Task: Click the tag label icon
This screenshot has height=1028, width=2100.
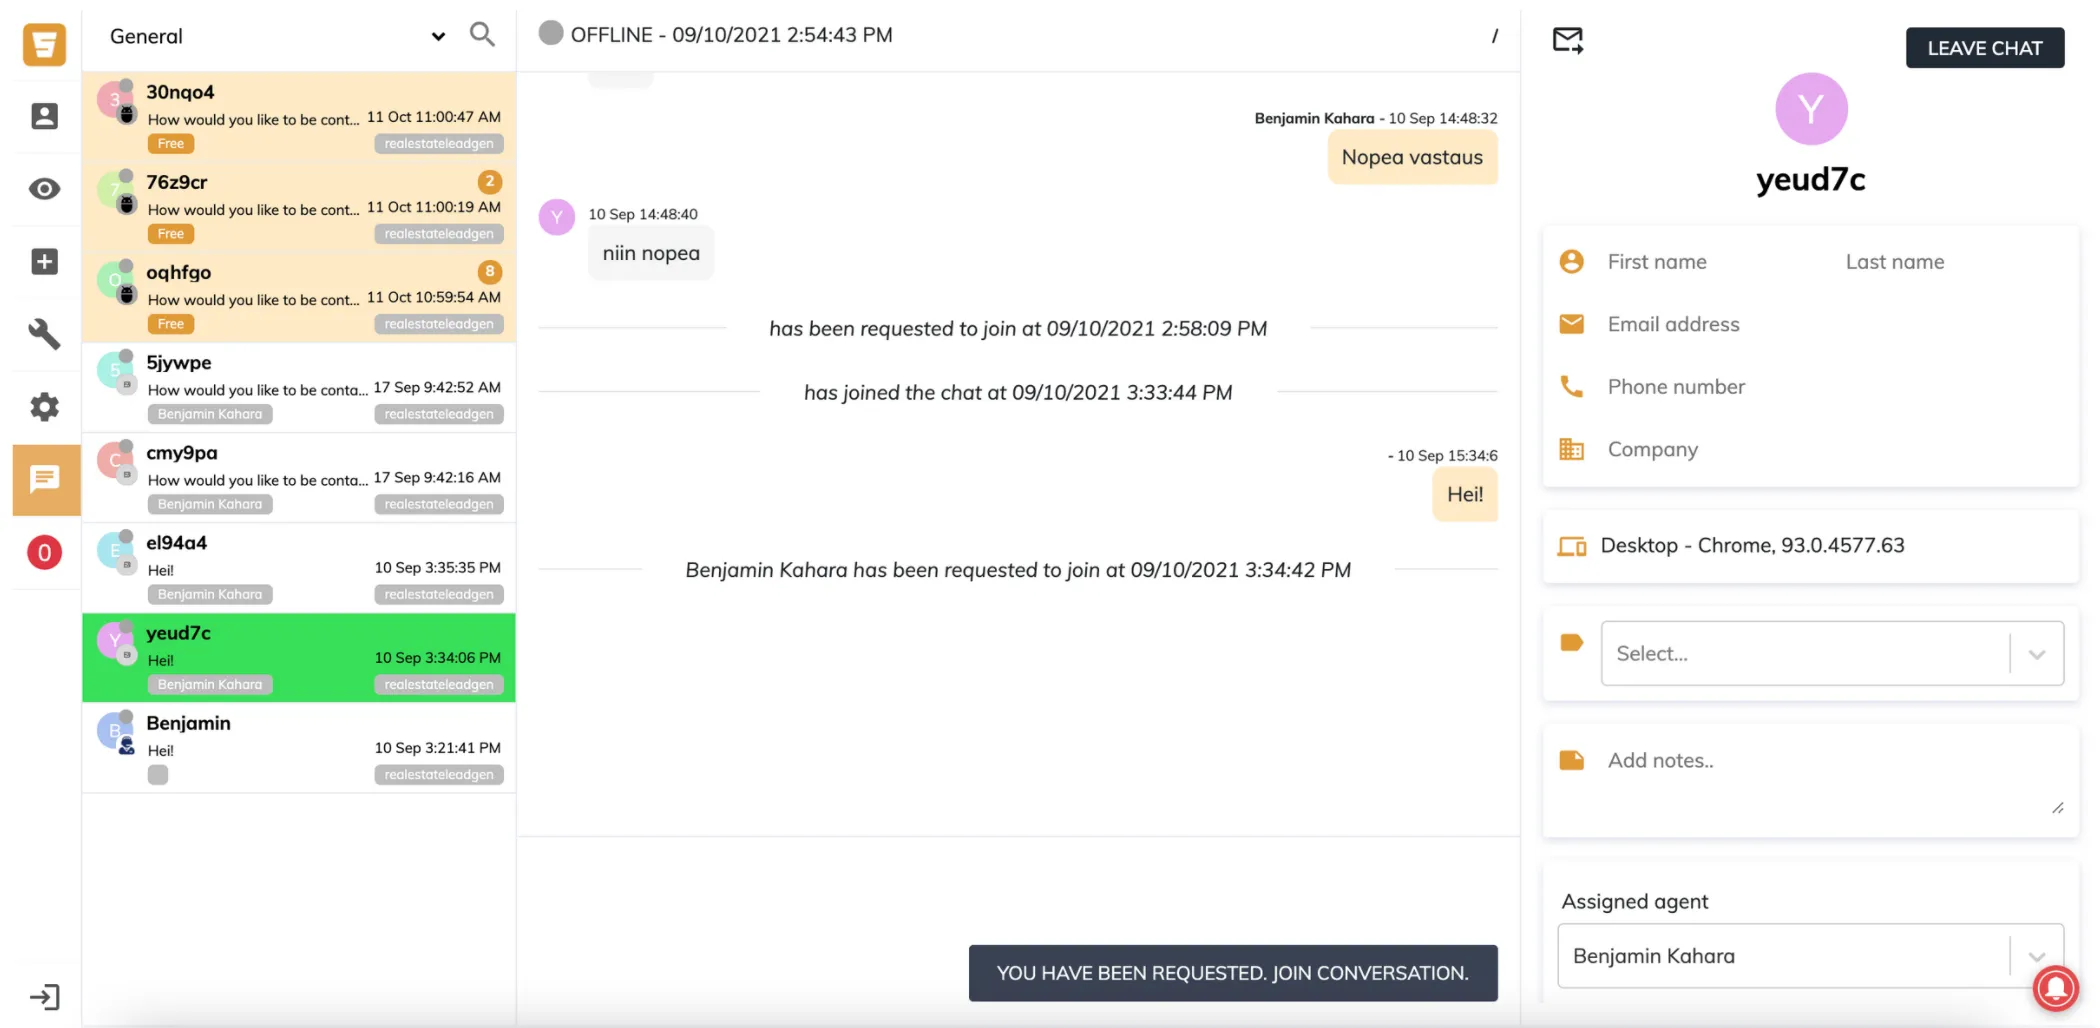Action: [x=1571, y=643]
